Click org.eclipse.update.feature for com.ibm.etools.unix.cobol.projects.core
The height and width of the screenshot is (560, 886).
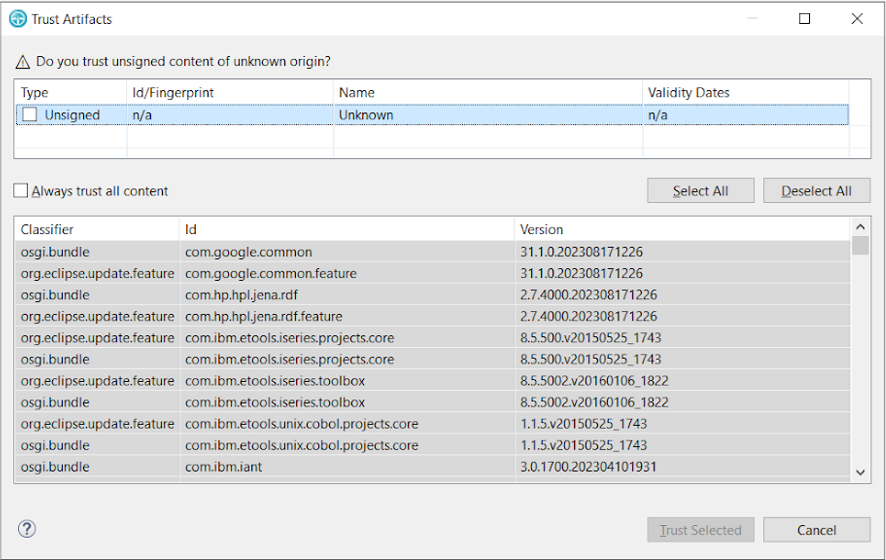point(97,424)
